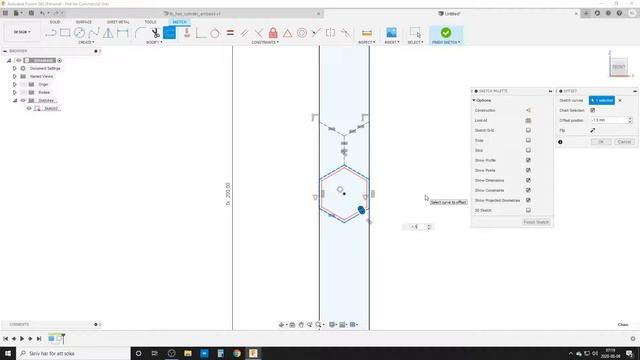Apply the Tangent constraint

pos(215,33)
